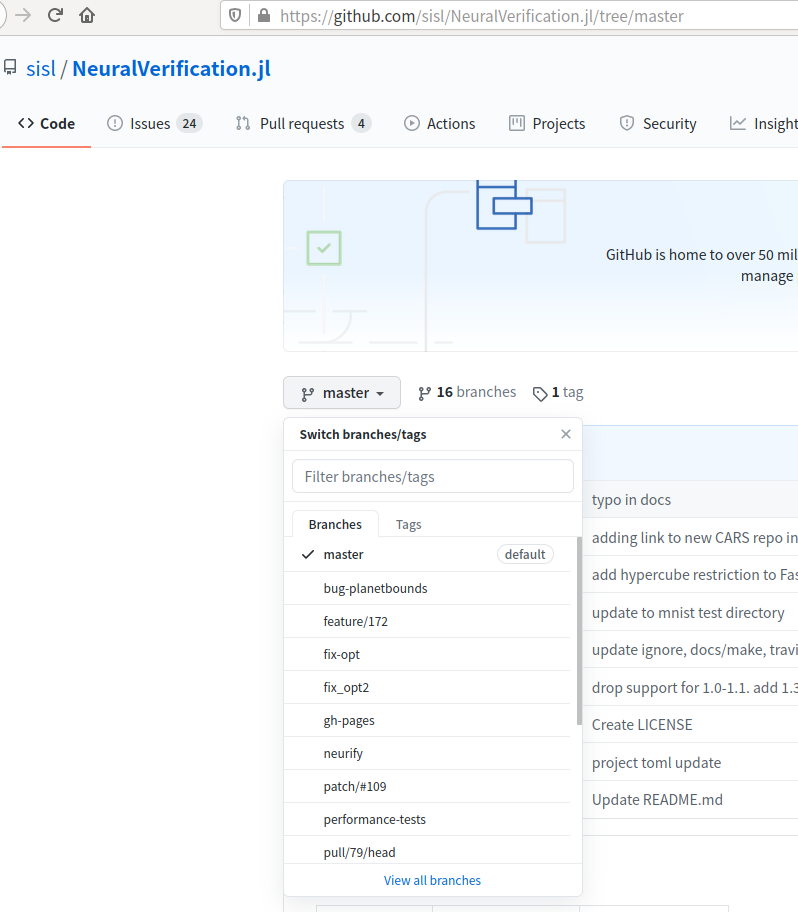Open the sisl organization link
Screen dimensions: 798x912
tap(41, 69)
